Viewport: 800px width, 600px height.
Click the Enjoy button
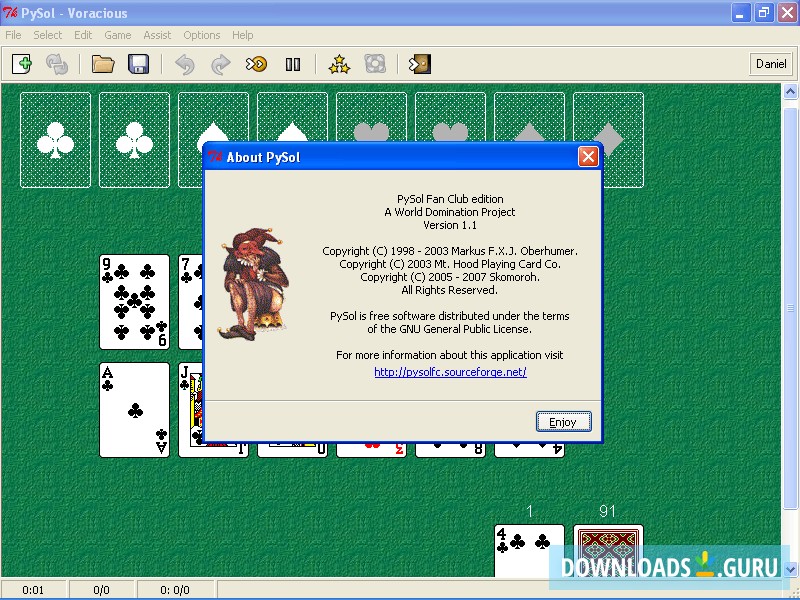563,421
